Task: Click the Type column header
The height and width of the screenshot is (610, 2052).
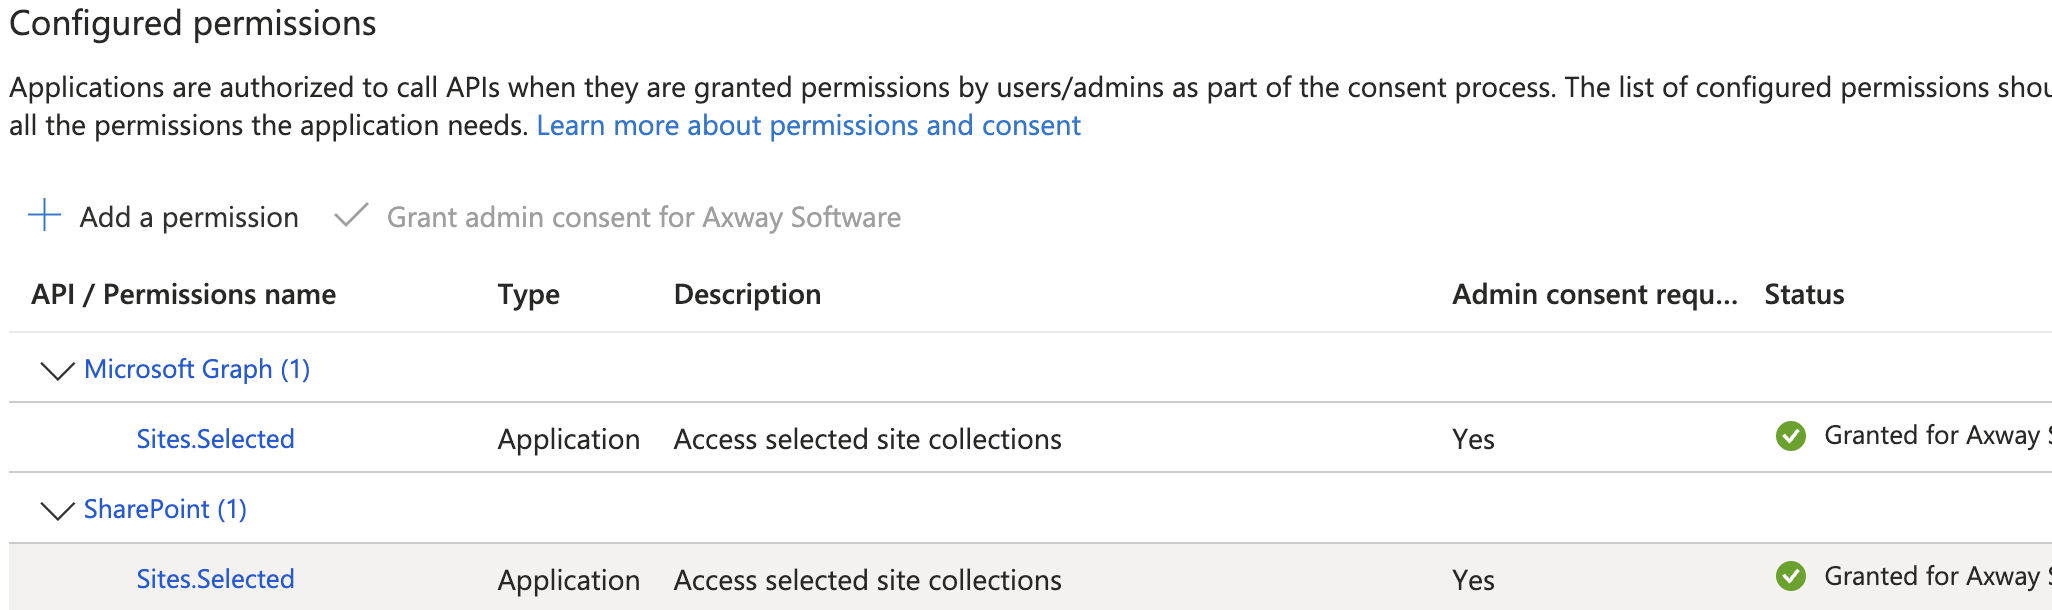Action: coord(528,294)
